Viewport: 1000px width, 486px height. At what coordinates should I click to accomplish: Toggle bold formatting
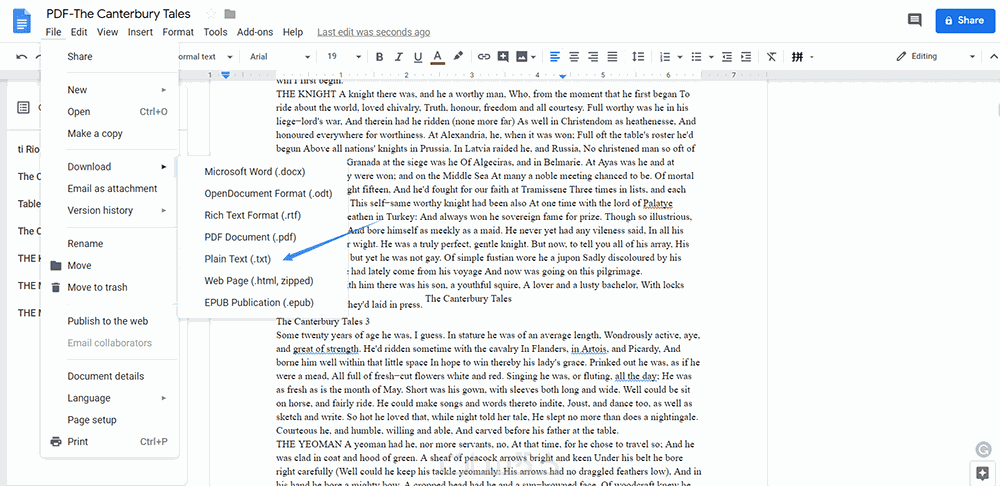pyautogui.click(x=379, y=57)
